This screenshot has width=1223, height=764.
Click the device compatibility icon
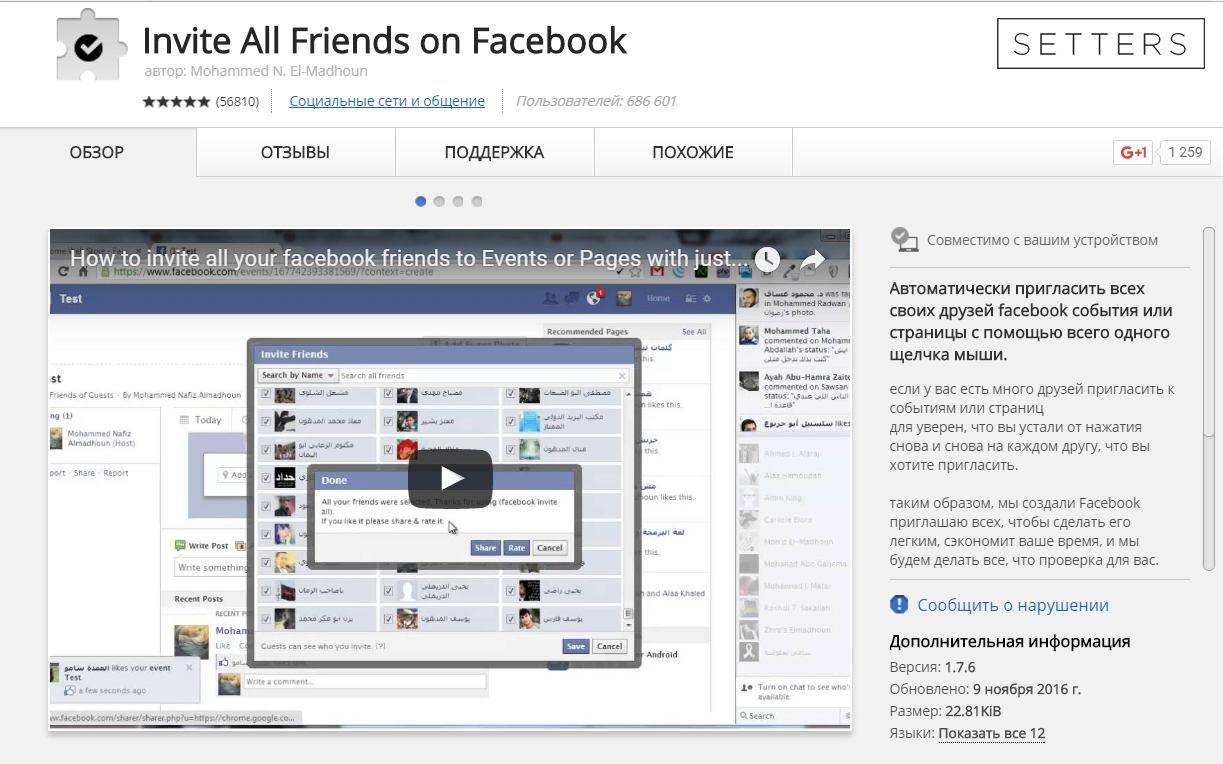pyautogui.click(x=904, y=239)
